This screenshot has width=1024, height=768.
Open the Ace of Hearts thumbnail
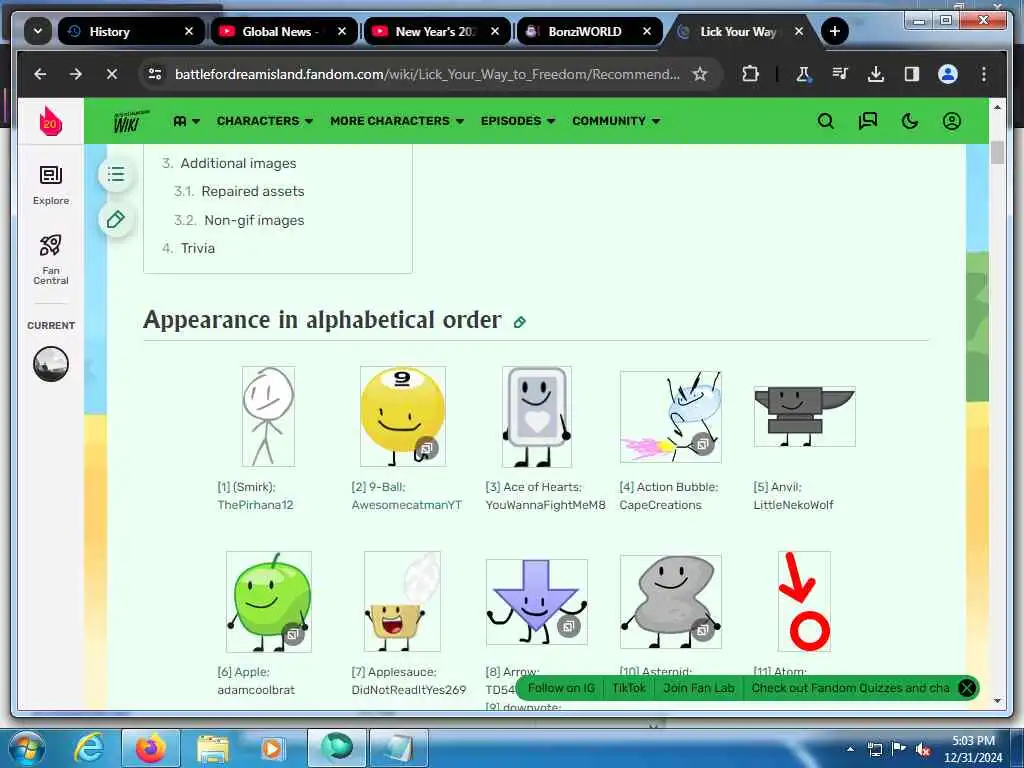coord(537,417)
